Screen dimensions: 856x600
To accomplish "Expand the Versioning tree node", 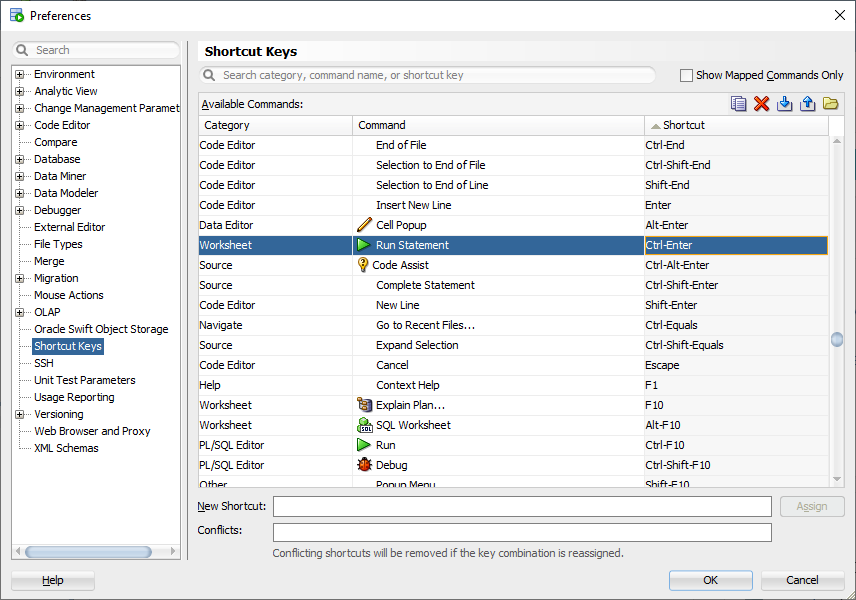I will (19, 414).
